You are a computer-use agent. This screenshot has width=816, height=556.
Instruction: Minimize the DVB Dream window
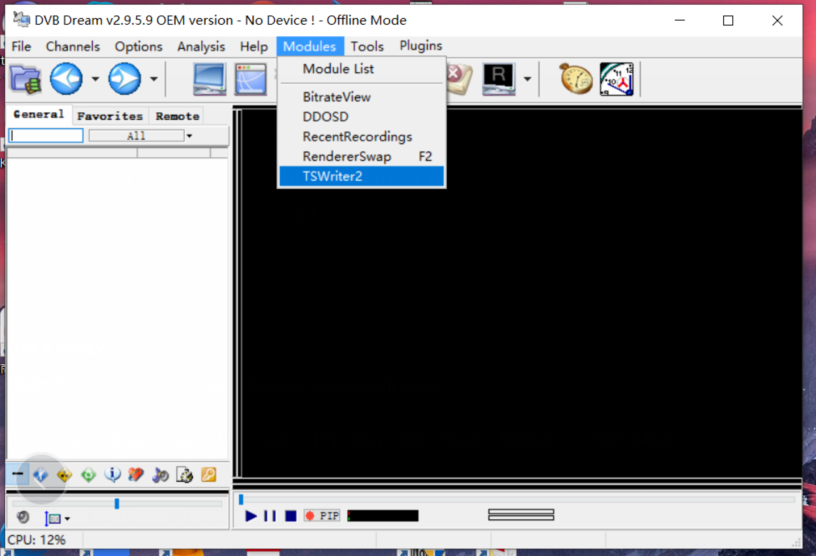[x=680, y=20]
